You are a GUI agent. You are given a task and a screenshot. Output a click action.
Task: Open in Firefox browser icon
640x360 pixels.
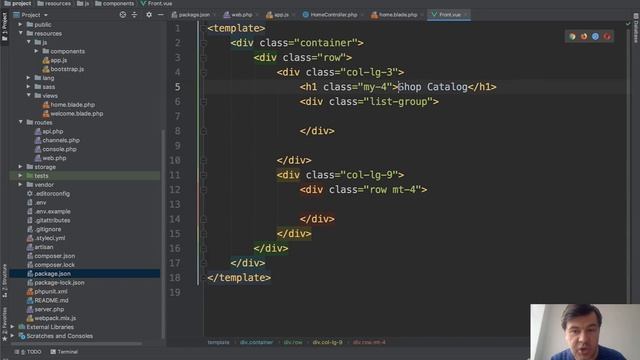(x=584, y=37)
